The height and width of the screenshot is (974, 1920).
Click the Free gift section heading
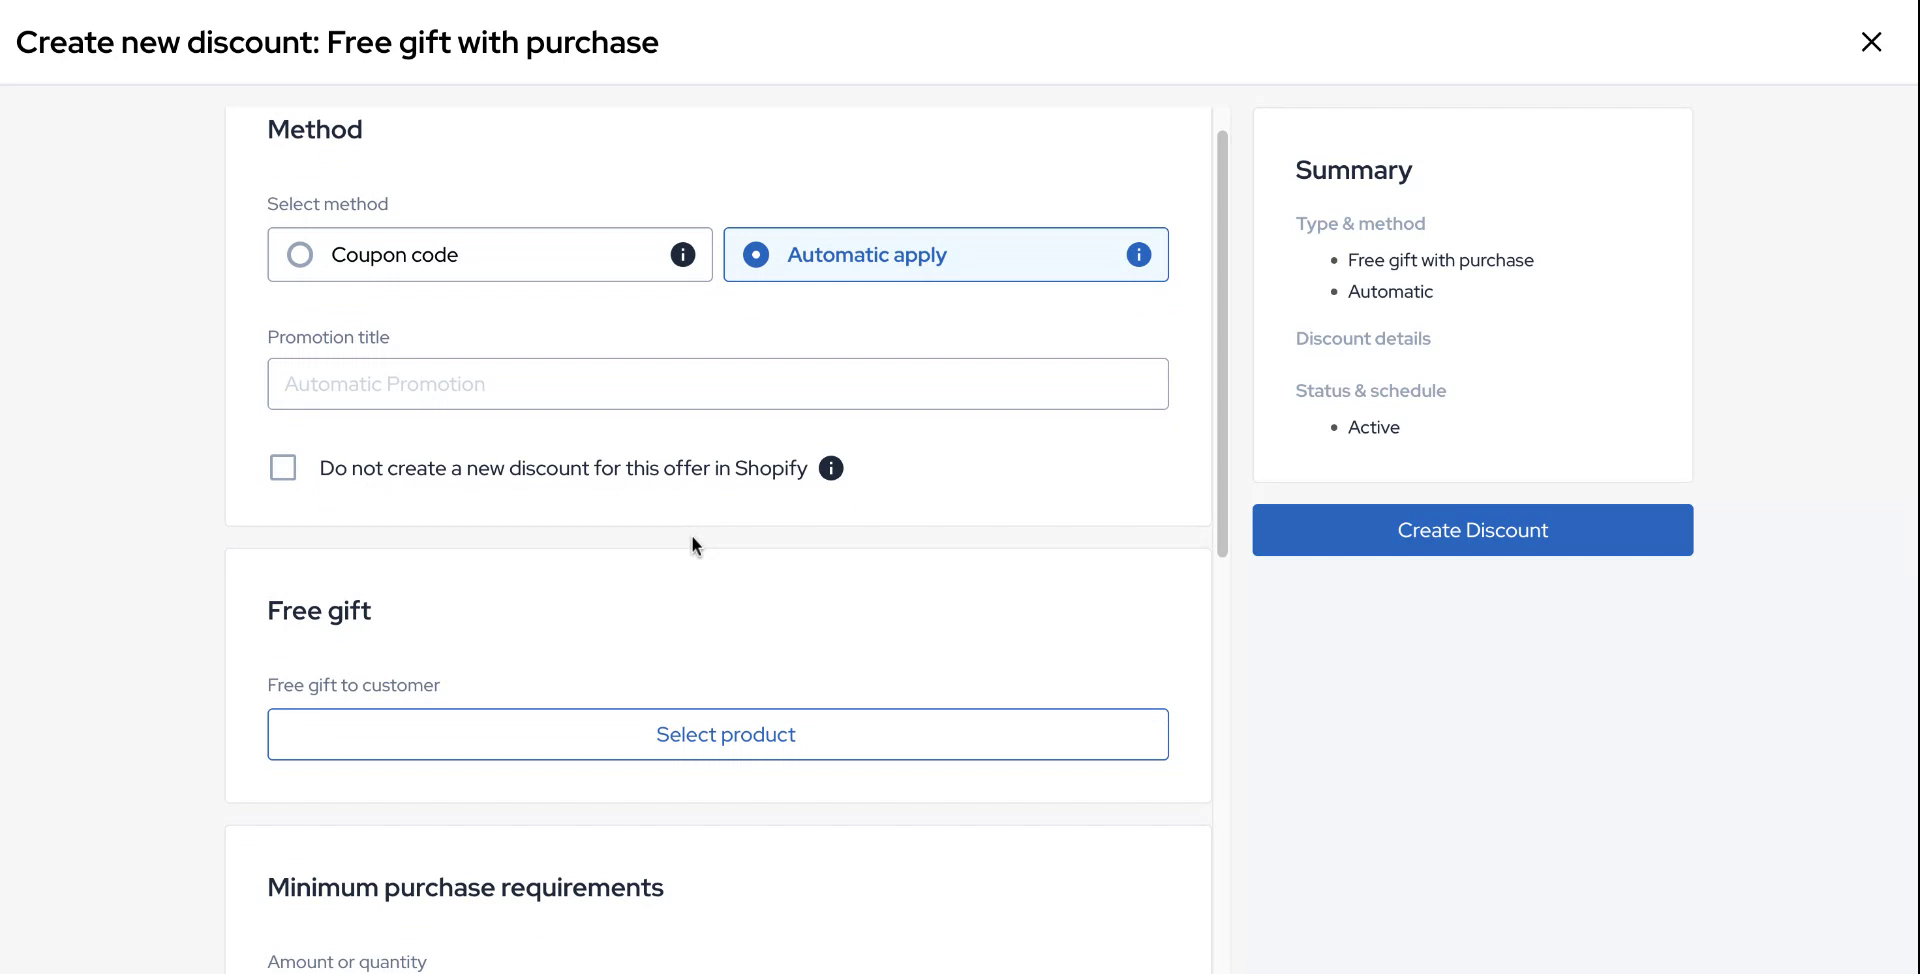click(x=319, y=611)
